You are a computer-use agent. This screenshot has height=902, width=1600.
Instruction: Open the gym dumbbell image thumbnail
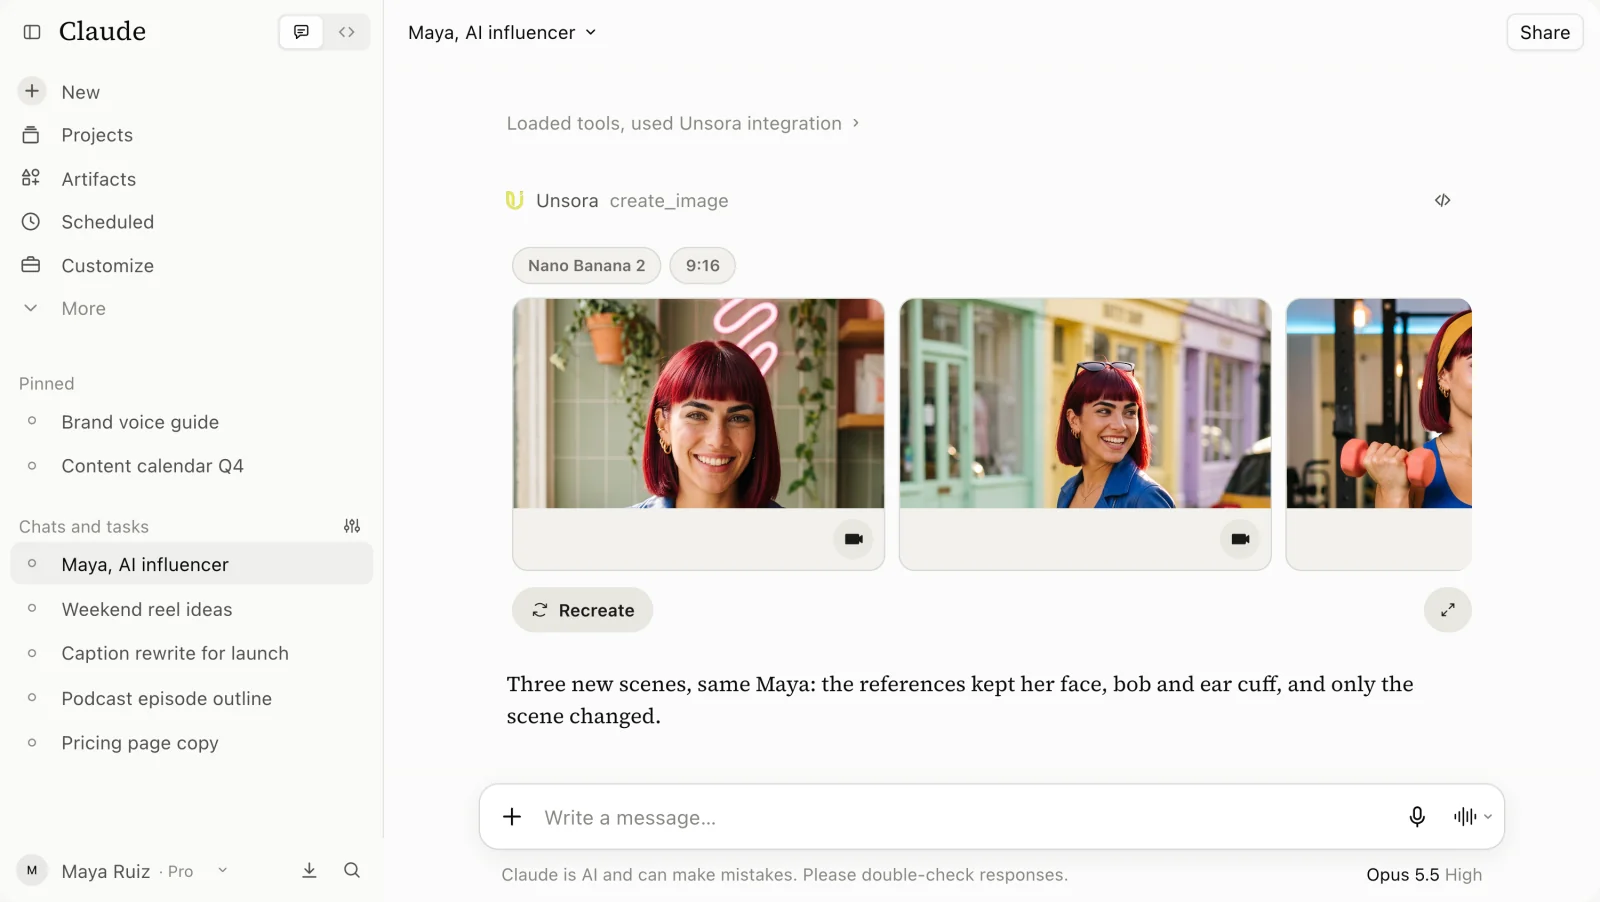click(1379, 403)
